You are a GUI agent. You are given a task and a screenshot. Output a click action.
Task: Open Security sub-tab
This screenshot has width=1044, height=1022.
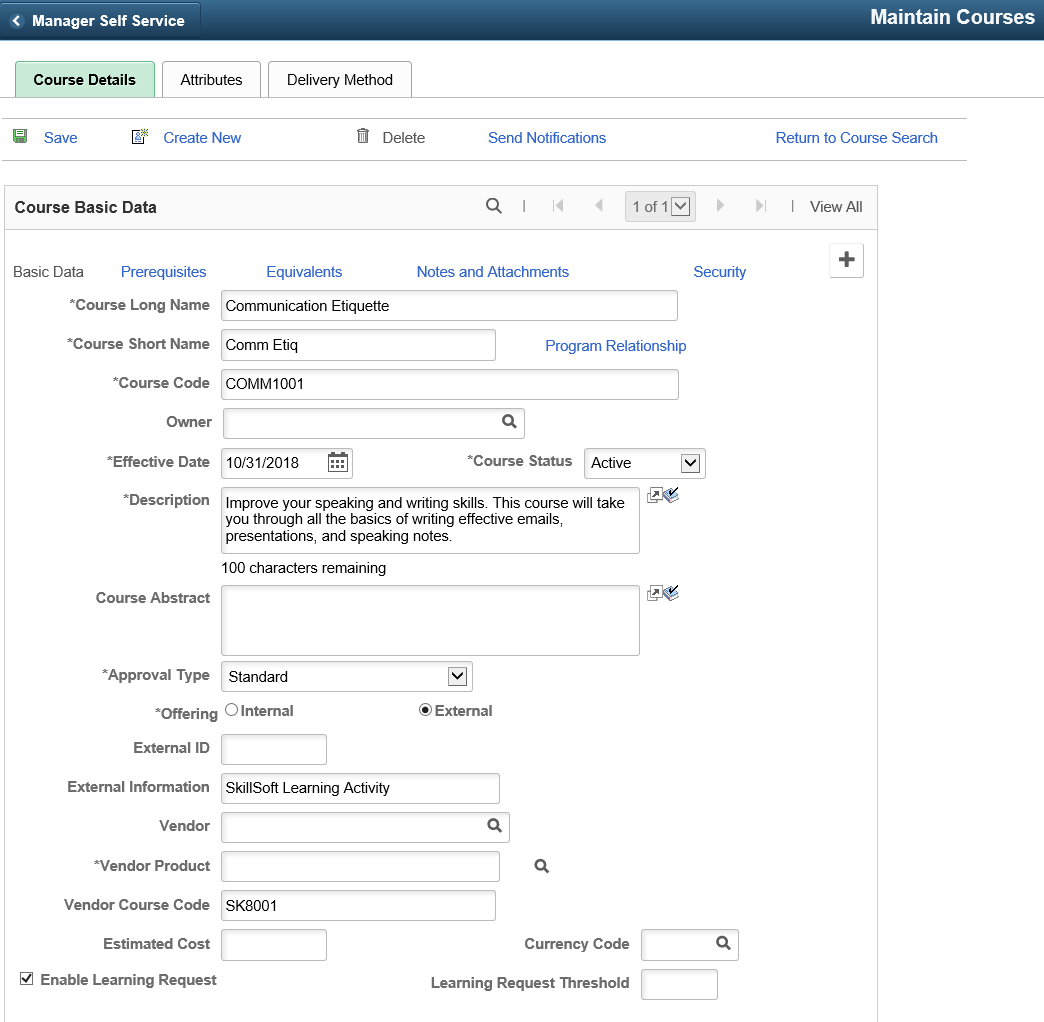720,272
